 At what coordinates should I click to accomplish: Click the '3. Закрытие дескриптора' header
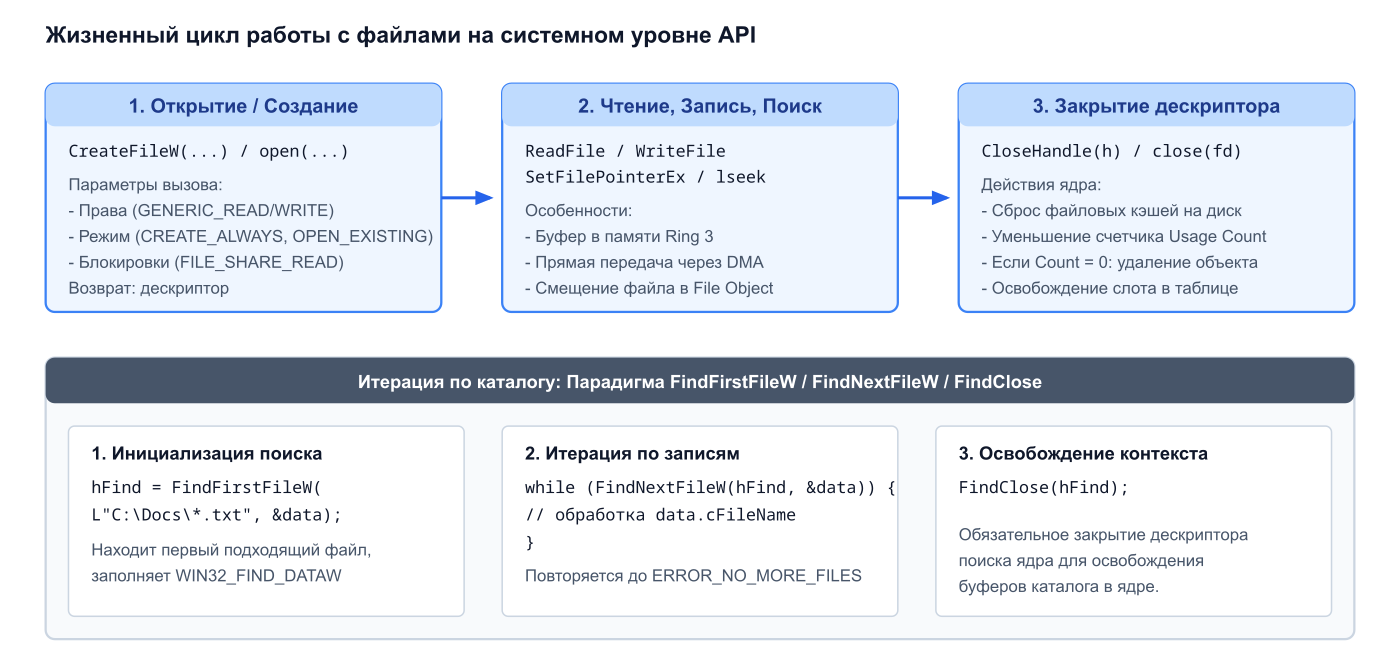tap(1156, 106)
